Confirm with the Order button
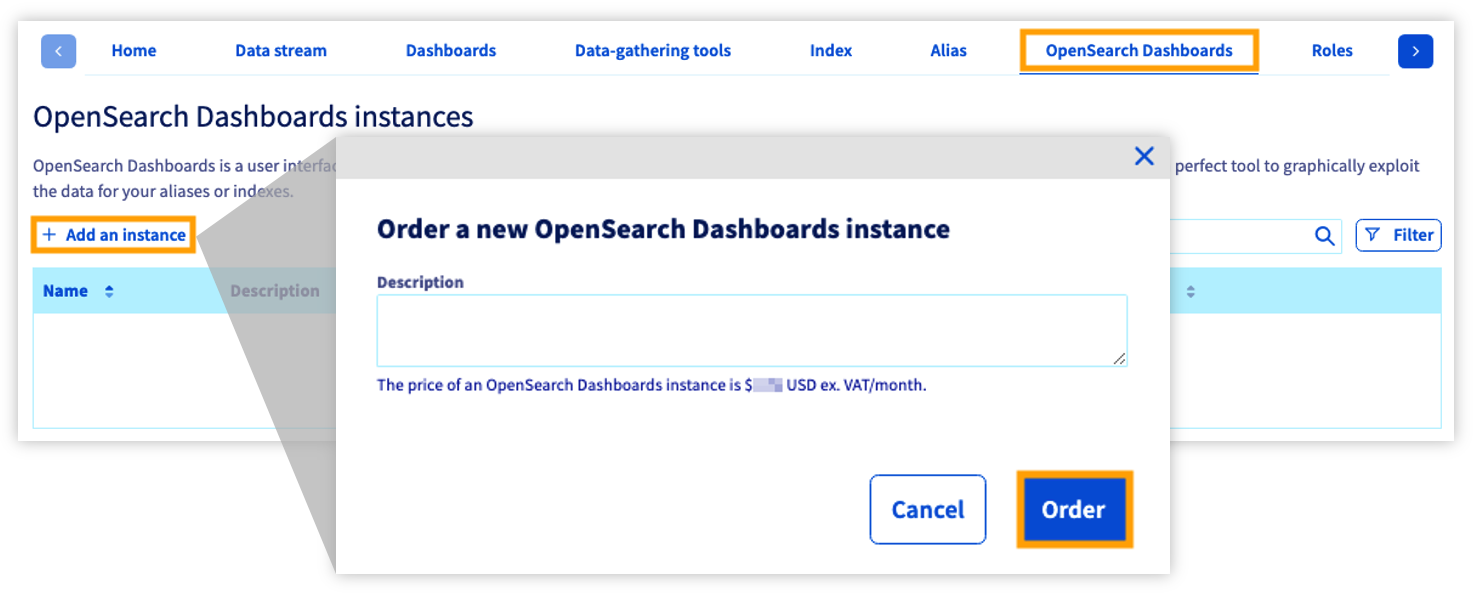The height and width of the screenshot is (597, 1476). pyautogui.click(x=1074, y=509)
